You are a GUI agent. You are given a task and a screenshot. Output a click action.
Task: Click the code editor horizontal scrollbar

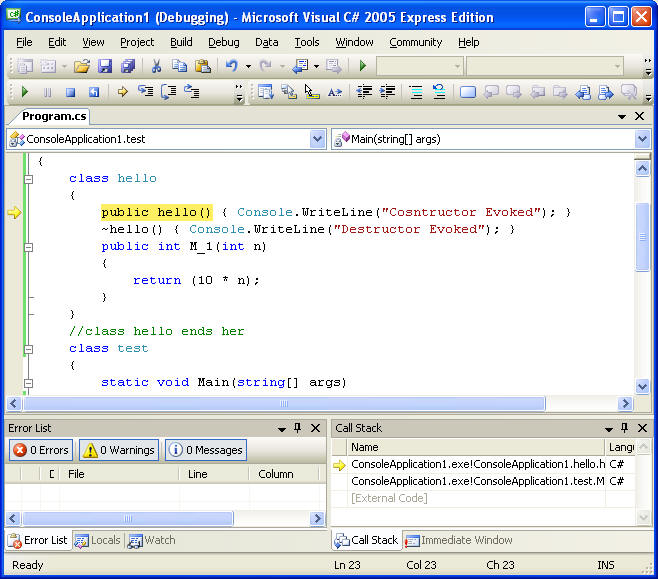point(285,404)
